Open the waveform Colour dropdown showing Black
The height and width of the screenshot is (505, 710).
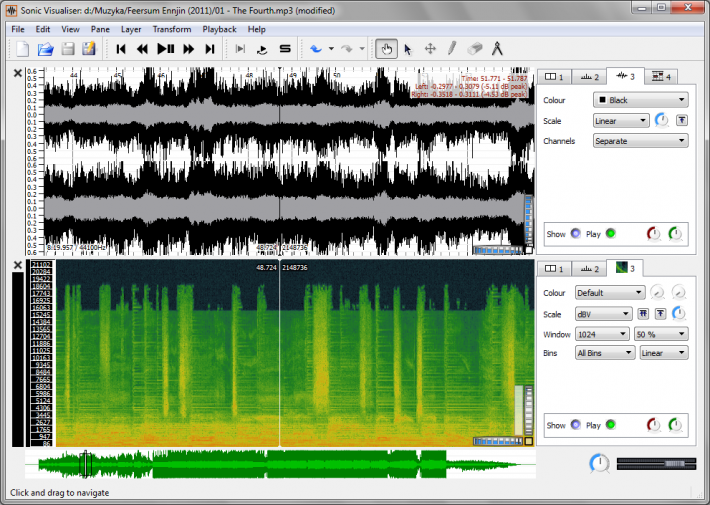[641, 100]
